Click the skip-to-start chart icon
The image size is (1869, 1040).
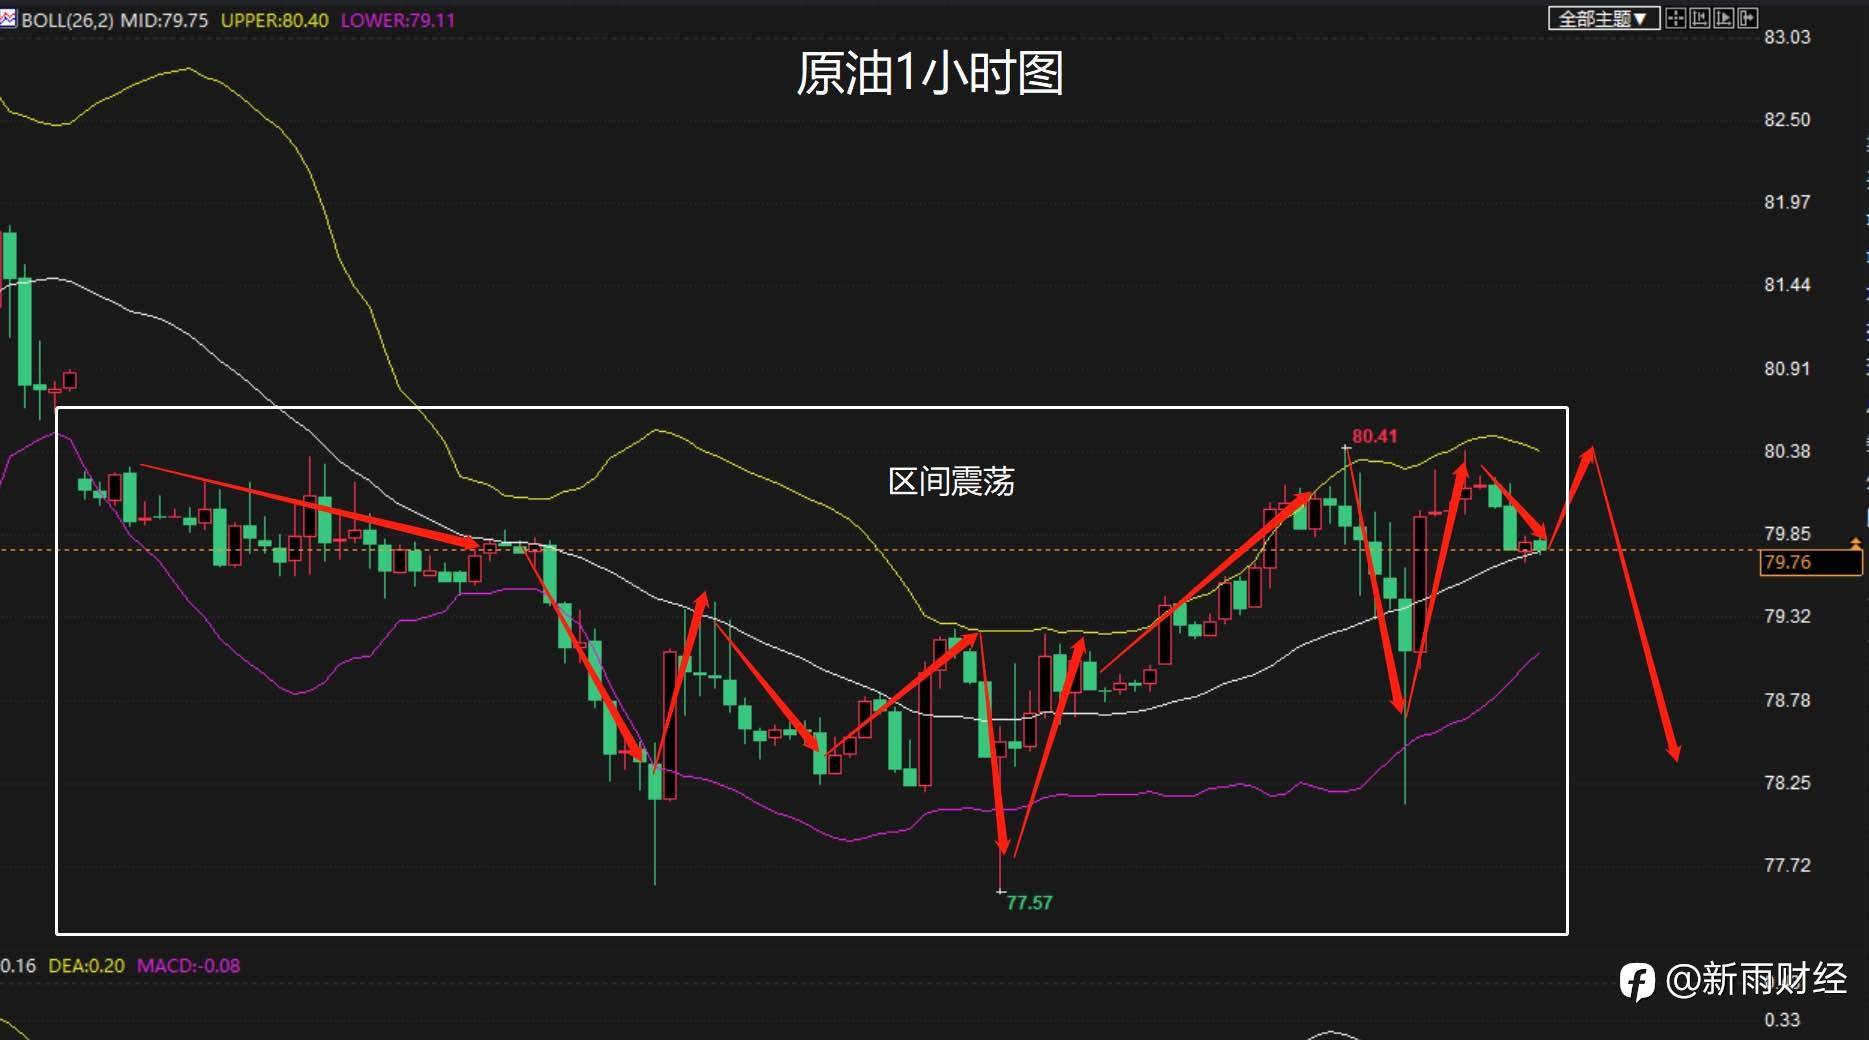click(1699, 18)
